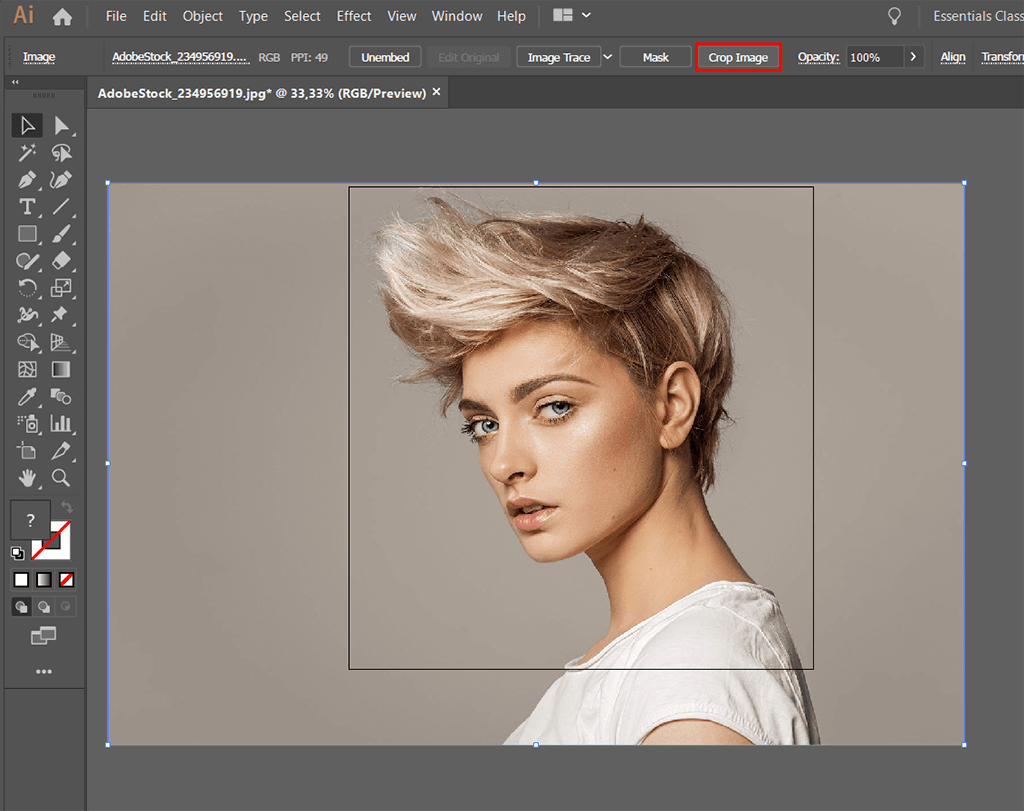Open the workspace switcher chevron
Screen dimensions: 1024x811
point(587,15)
